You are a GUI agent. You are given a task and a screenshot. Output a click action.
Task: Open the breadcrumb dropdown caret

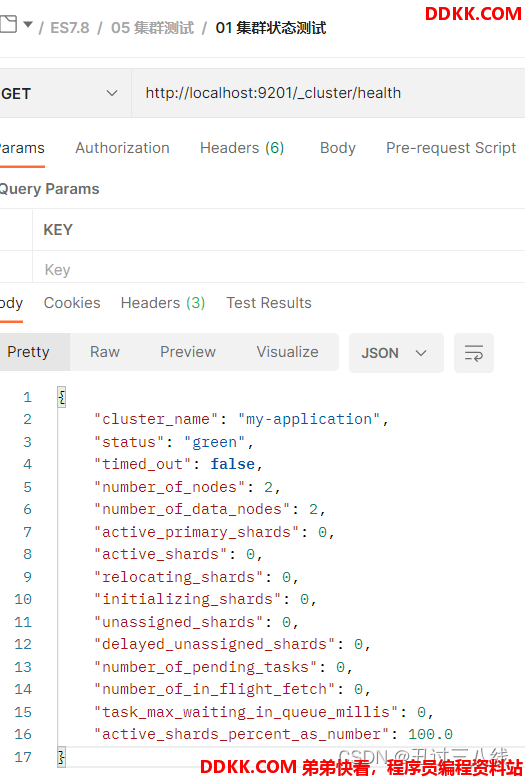[28, 24]
